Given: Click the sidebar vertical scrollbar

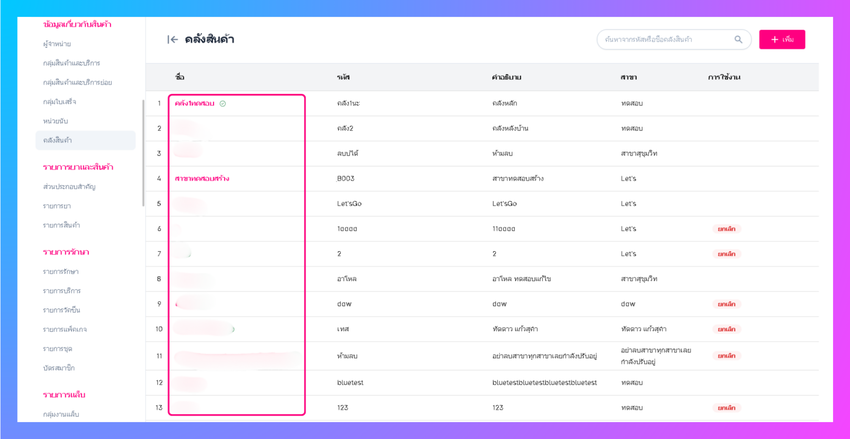Looking at the screenshot, I should (x=144, y=150).
